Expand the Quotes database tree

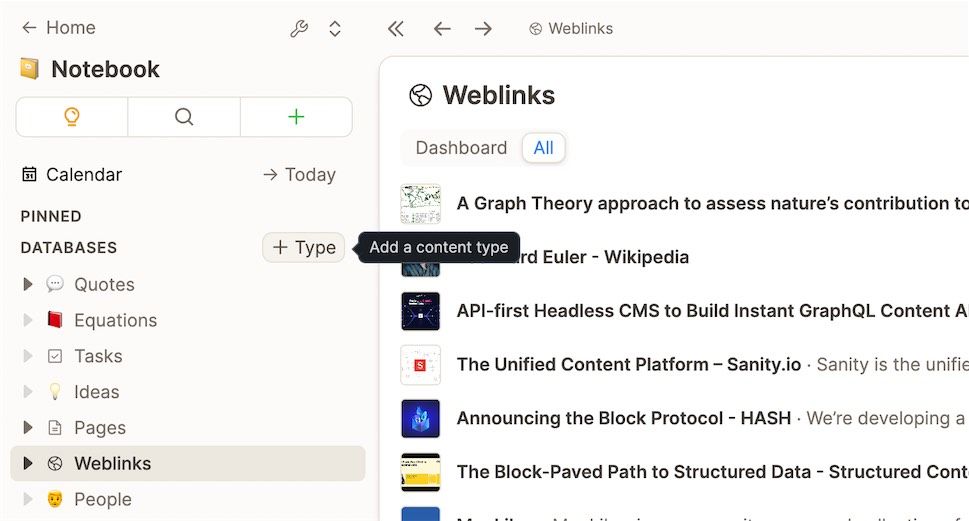pyautogui.click(x=28, y=285)
